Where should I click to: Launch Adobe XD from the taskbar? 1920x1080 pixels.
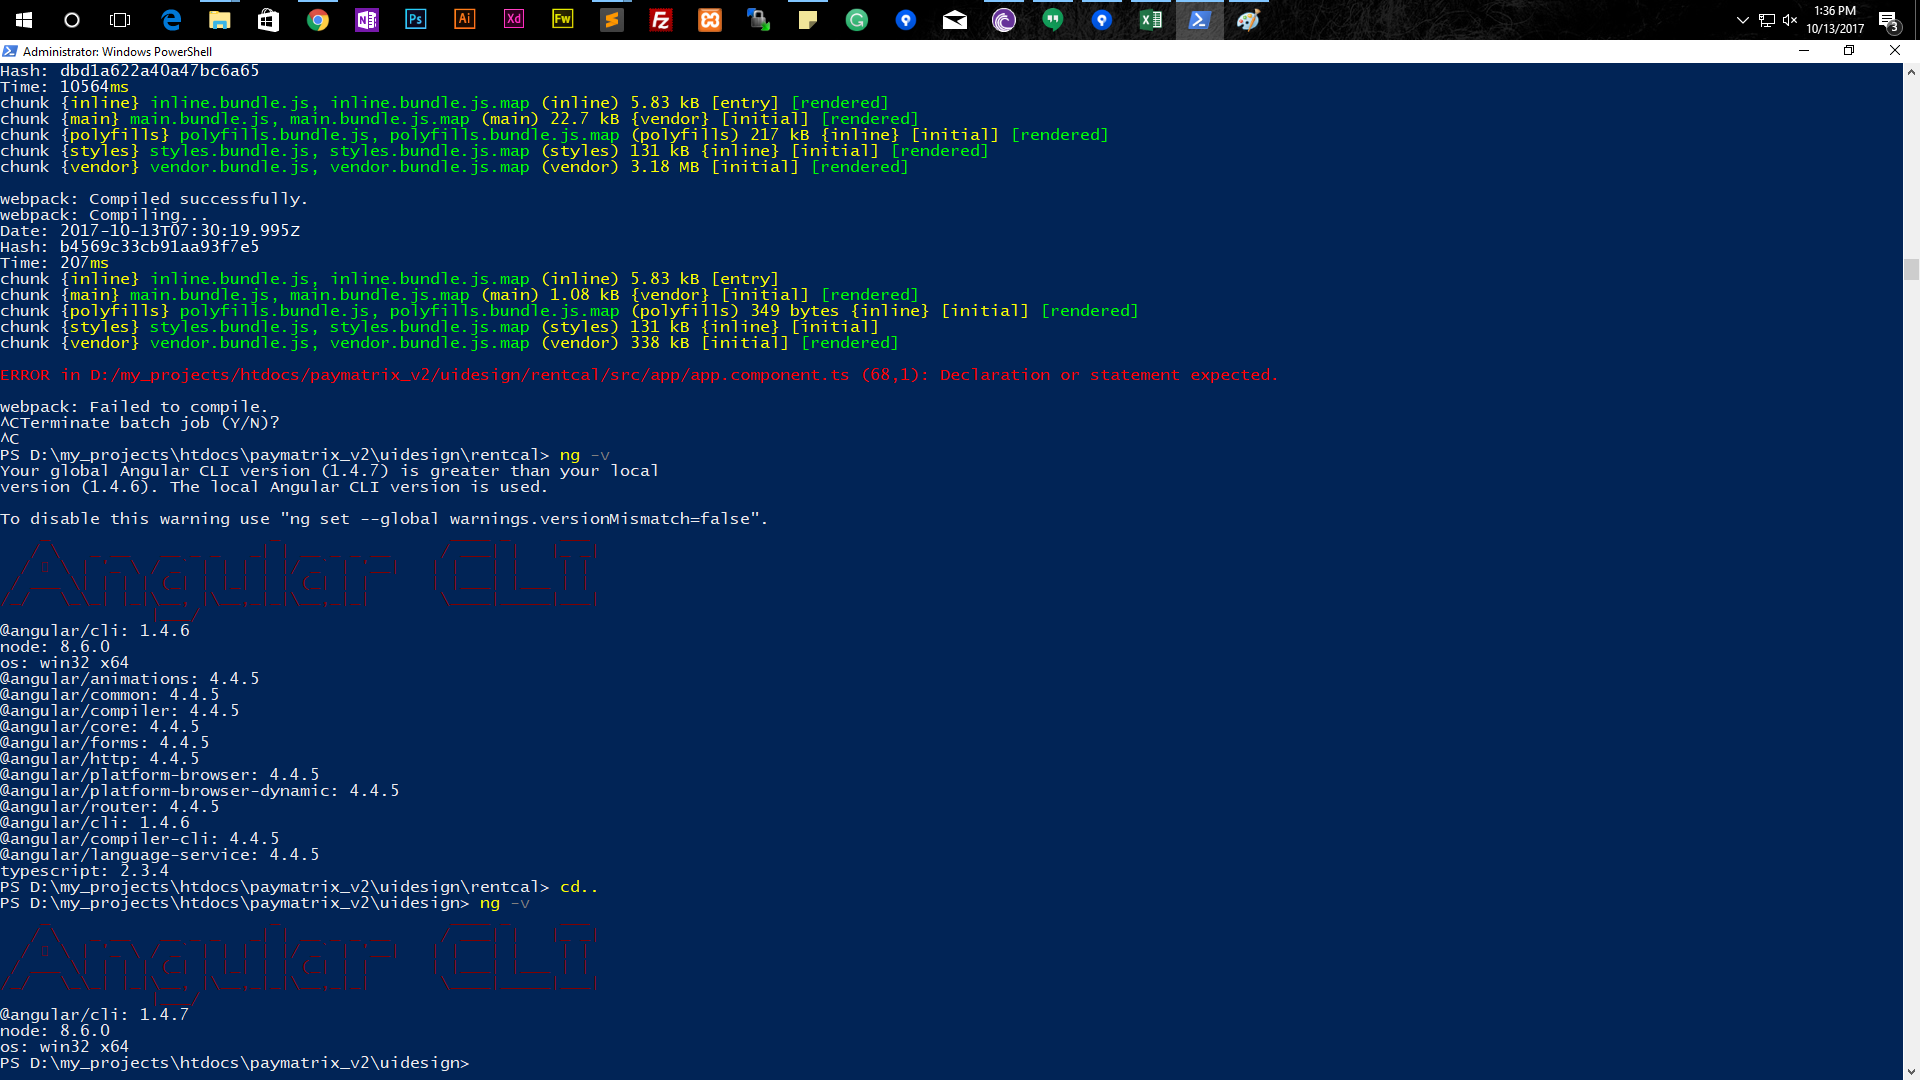(514, 20)
